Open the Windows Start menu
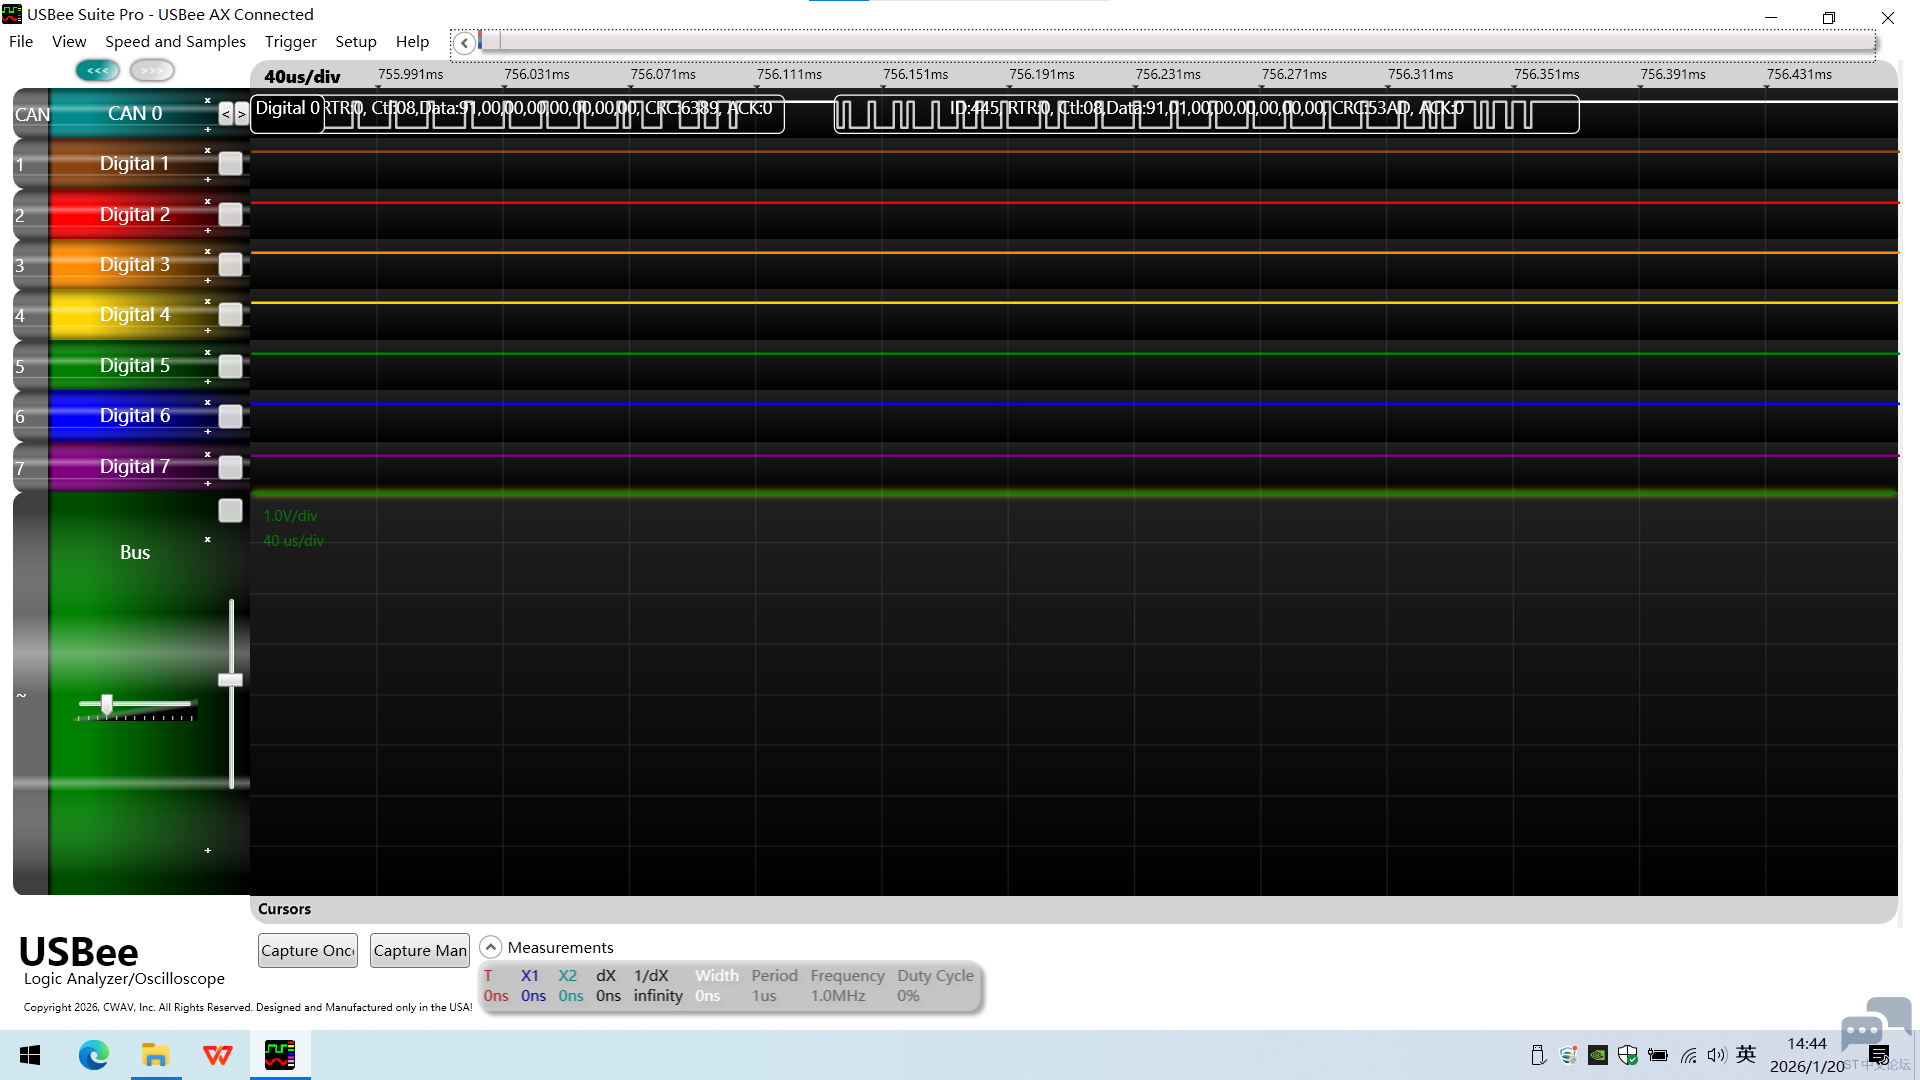1920x1080 pixels. (30, 1055)
